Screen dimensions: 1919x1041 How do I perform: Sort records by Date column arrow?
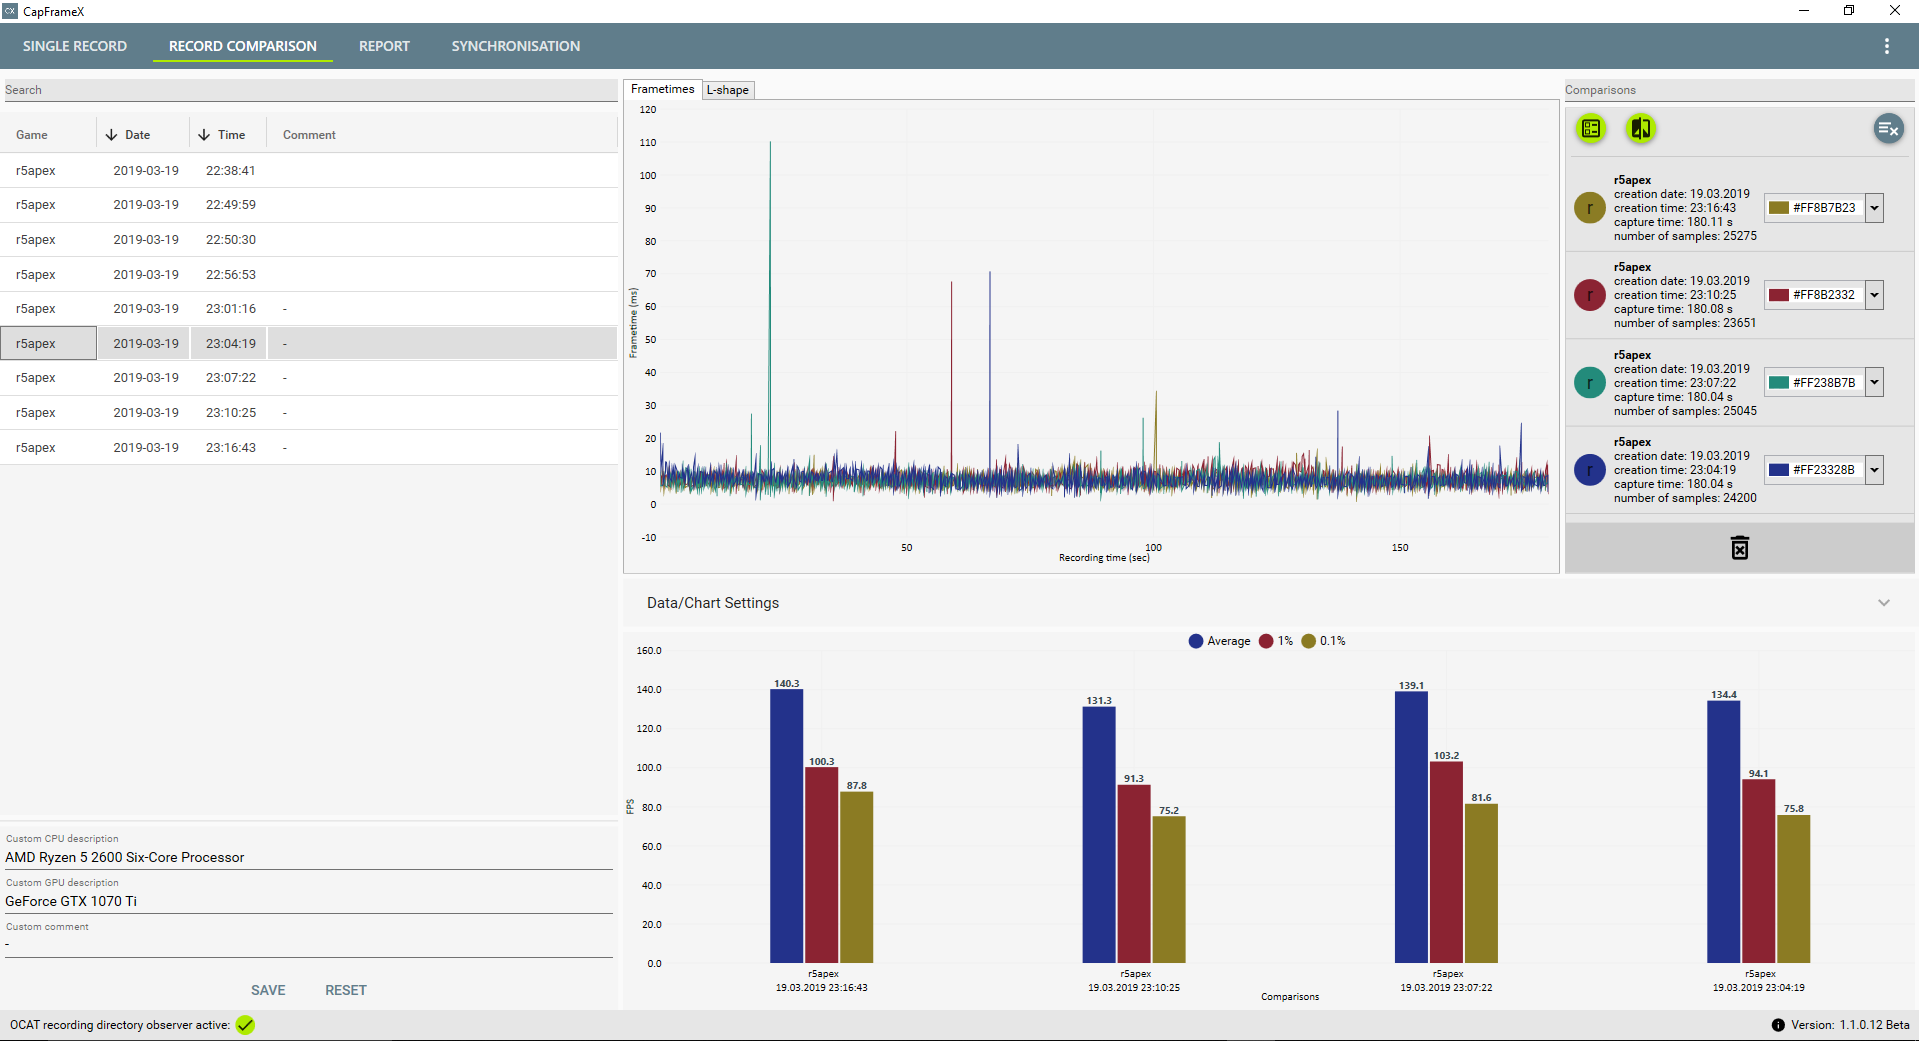tap(111, 135)
